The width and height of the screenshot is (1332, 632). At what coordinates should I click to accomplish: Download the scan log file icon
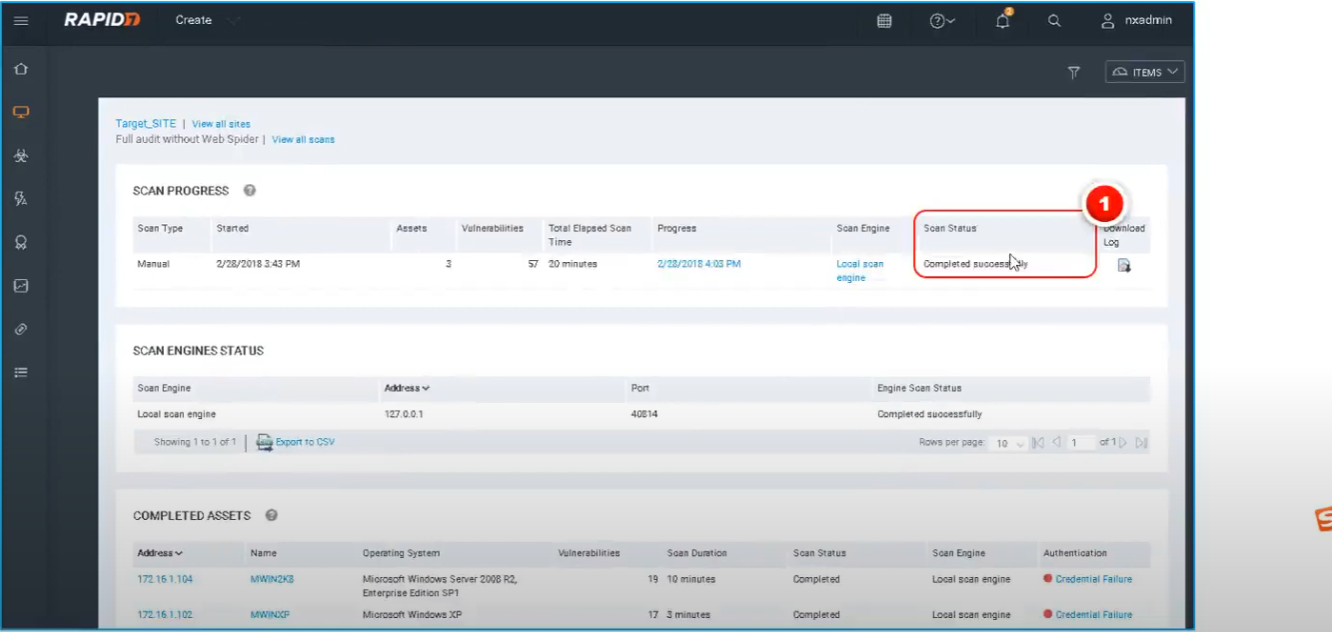[x=1124, y=265]
